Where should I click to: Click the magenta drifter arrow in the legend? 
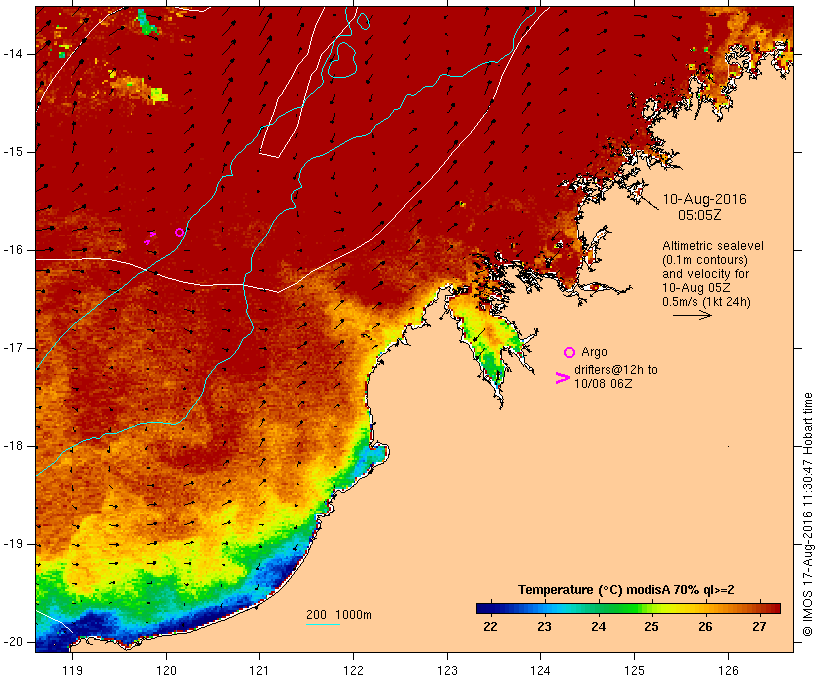pyautogui.click(x=563, y=378)
